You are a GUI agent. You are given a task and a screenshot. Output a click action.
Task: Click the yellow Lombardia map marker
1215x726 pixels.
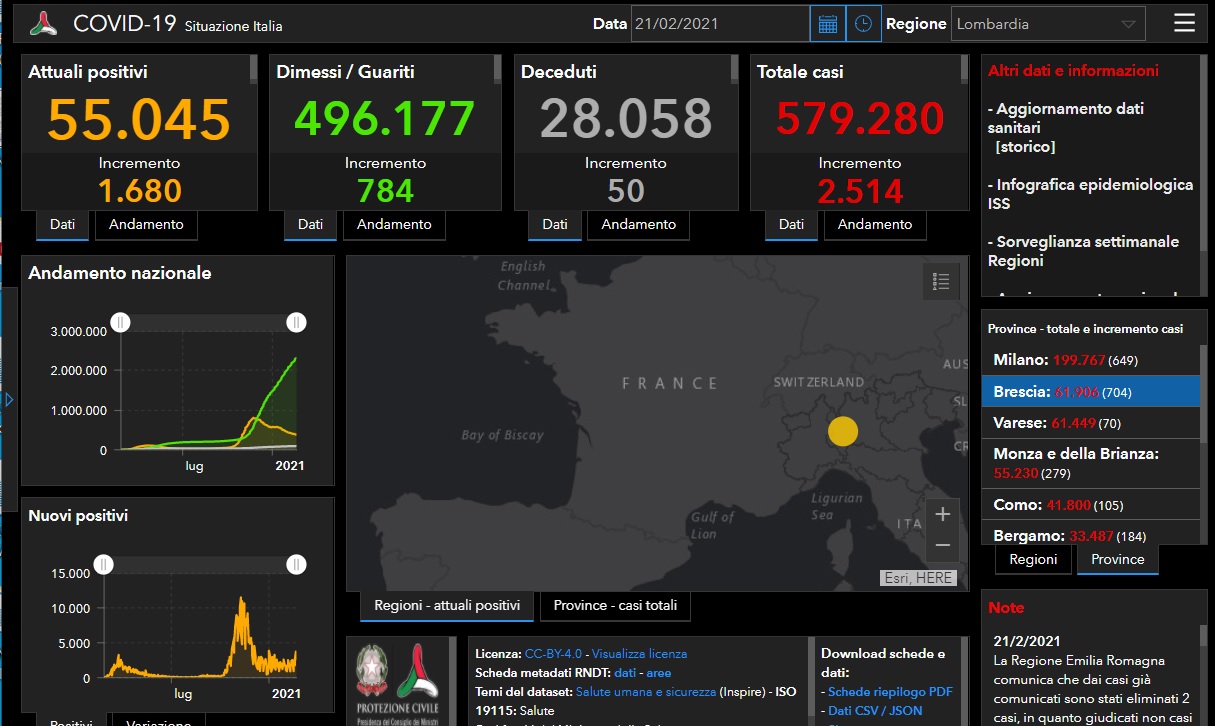[x=843, y=431]
